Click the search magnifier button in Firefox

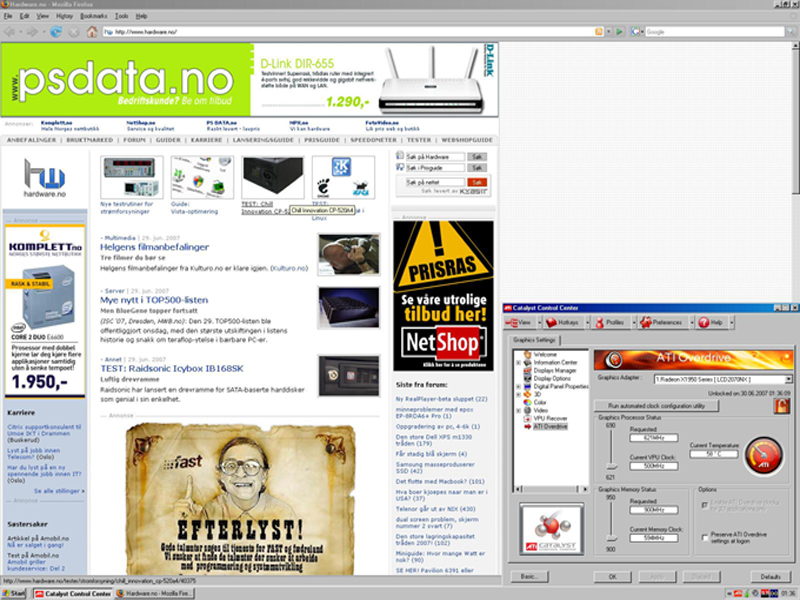click(x=791, y=32)
